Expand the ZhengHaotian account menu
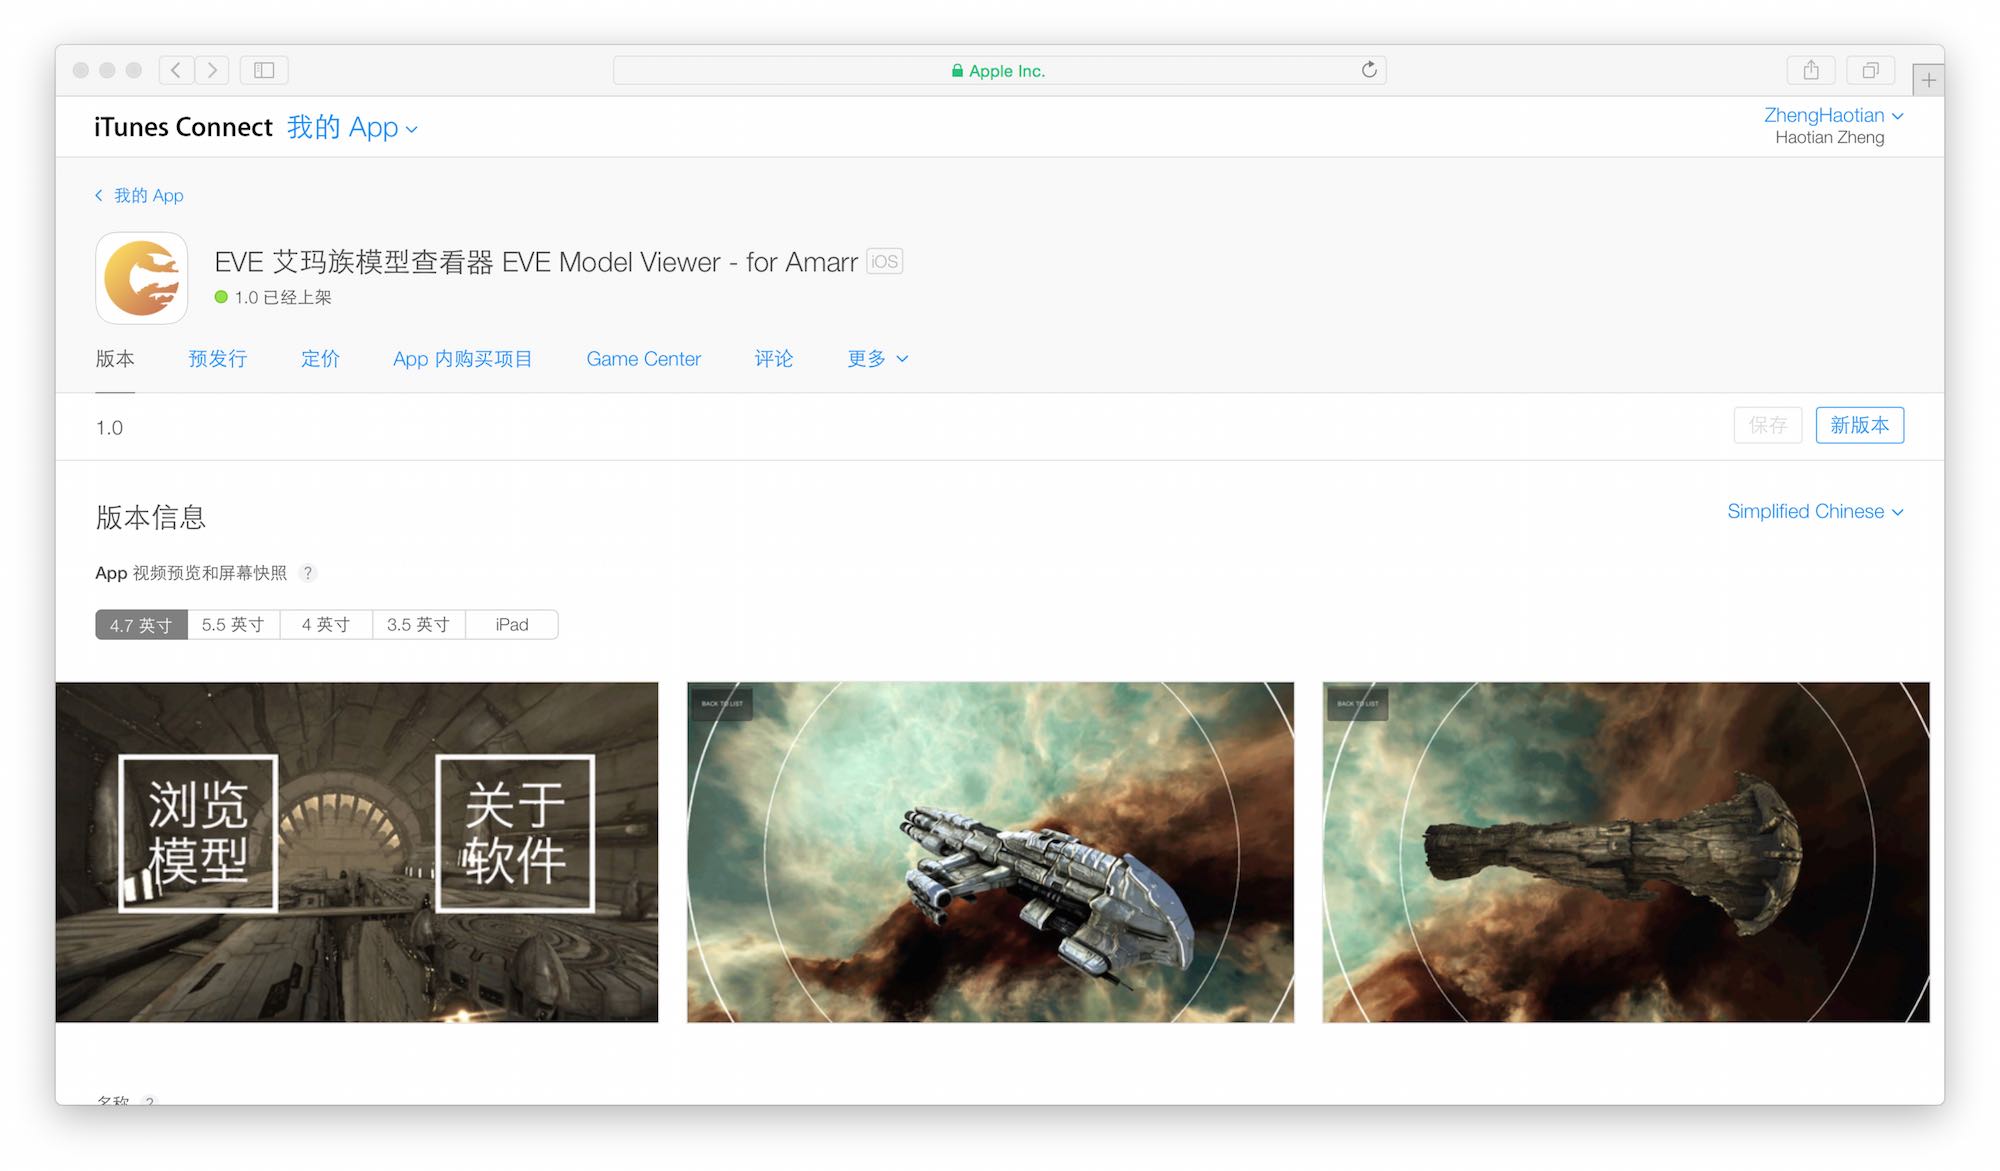Viewport: 2000px width, 1171px height. coord(1833,115)
